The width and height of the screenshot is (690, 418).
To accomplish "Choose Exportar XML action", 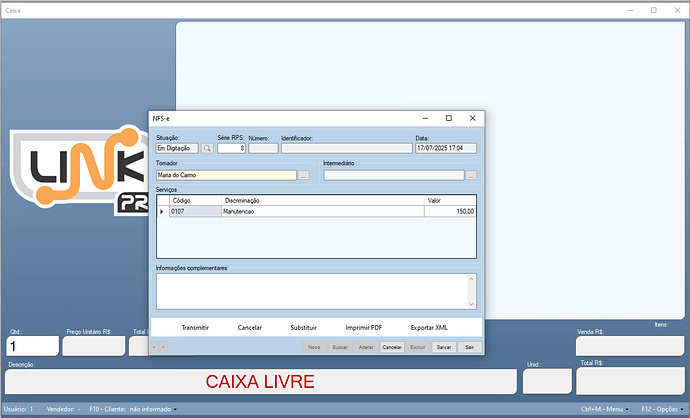I will [x=429, y=327].
